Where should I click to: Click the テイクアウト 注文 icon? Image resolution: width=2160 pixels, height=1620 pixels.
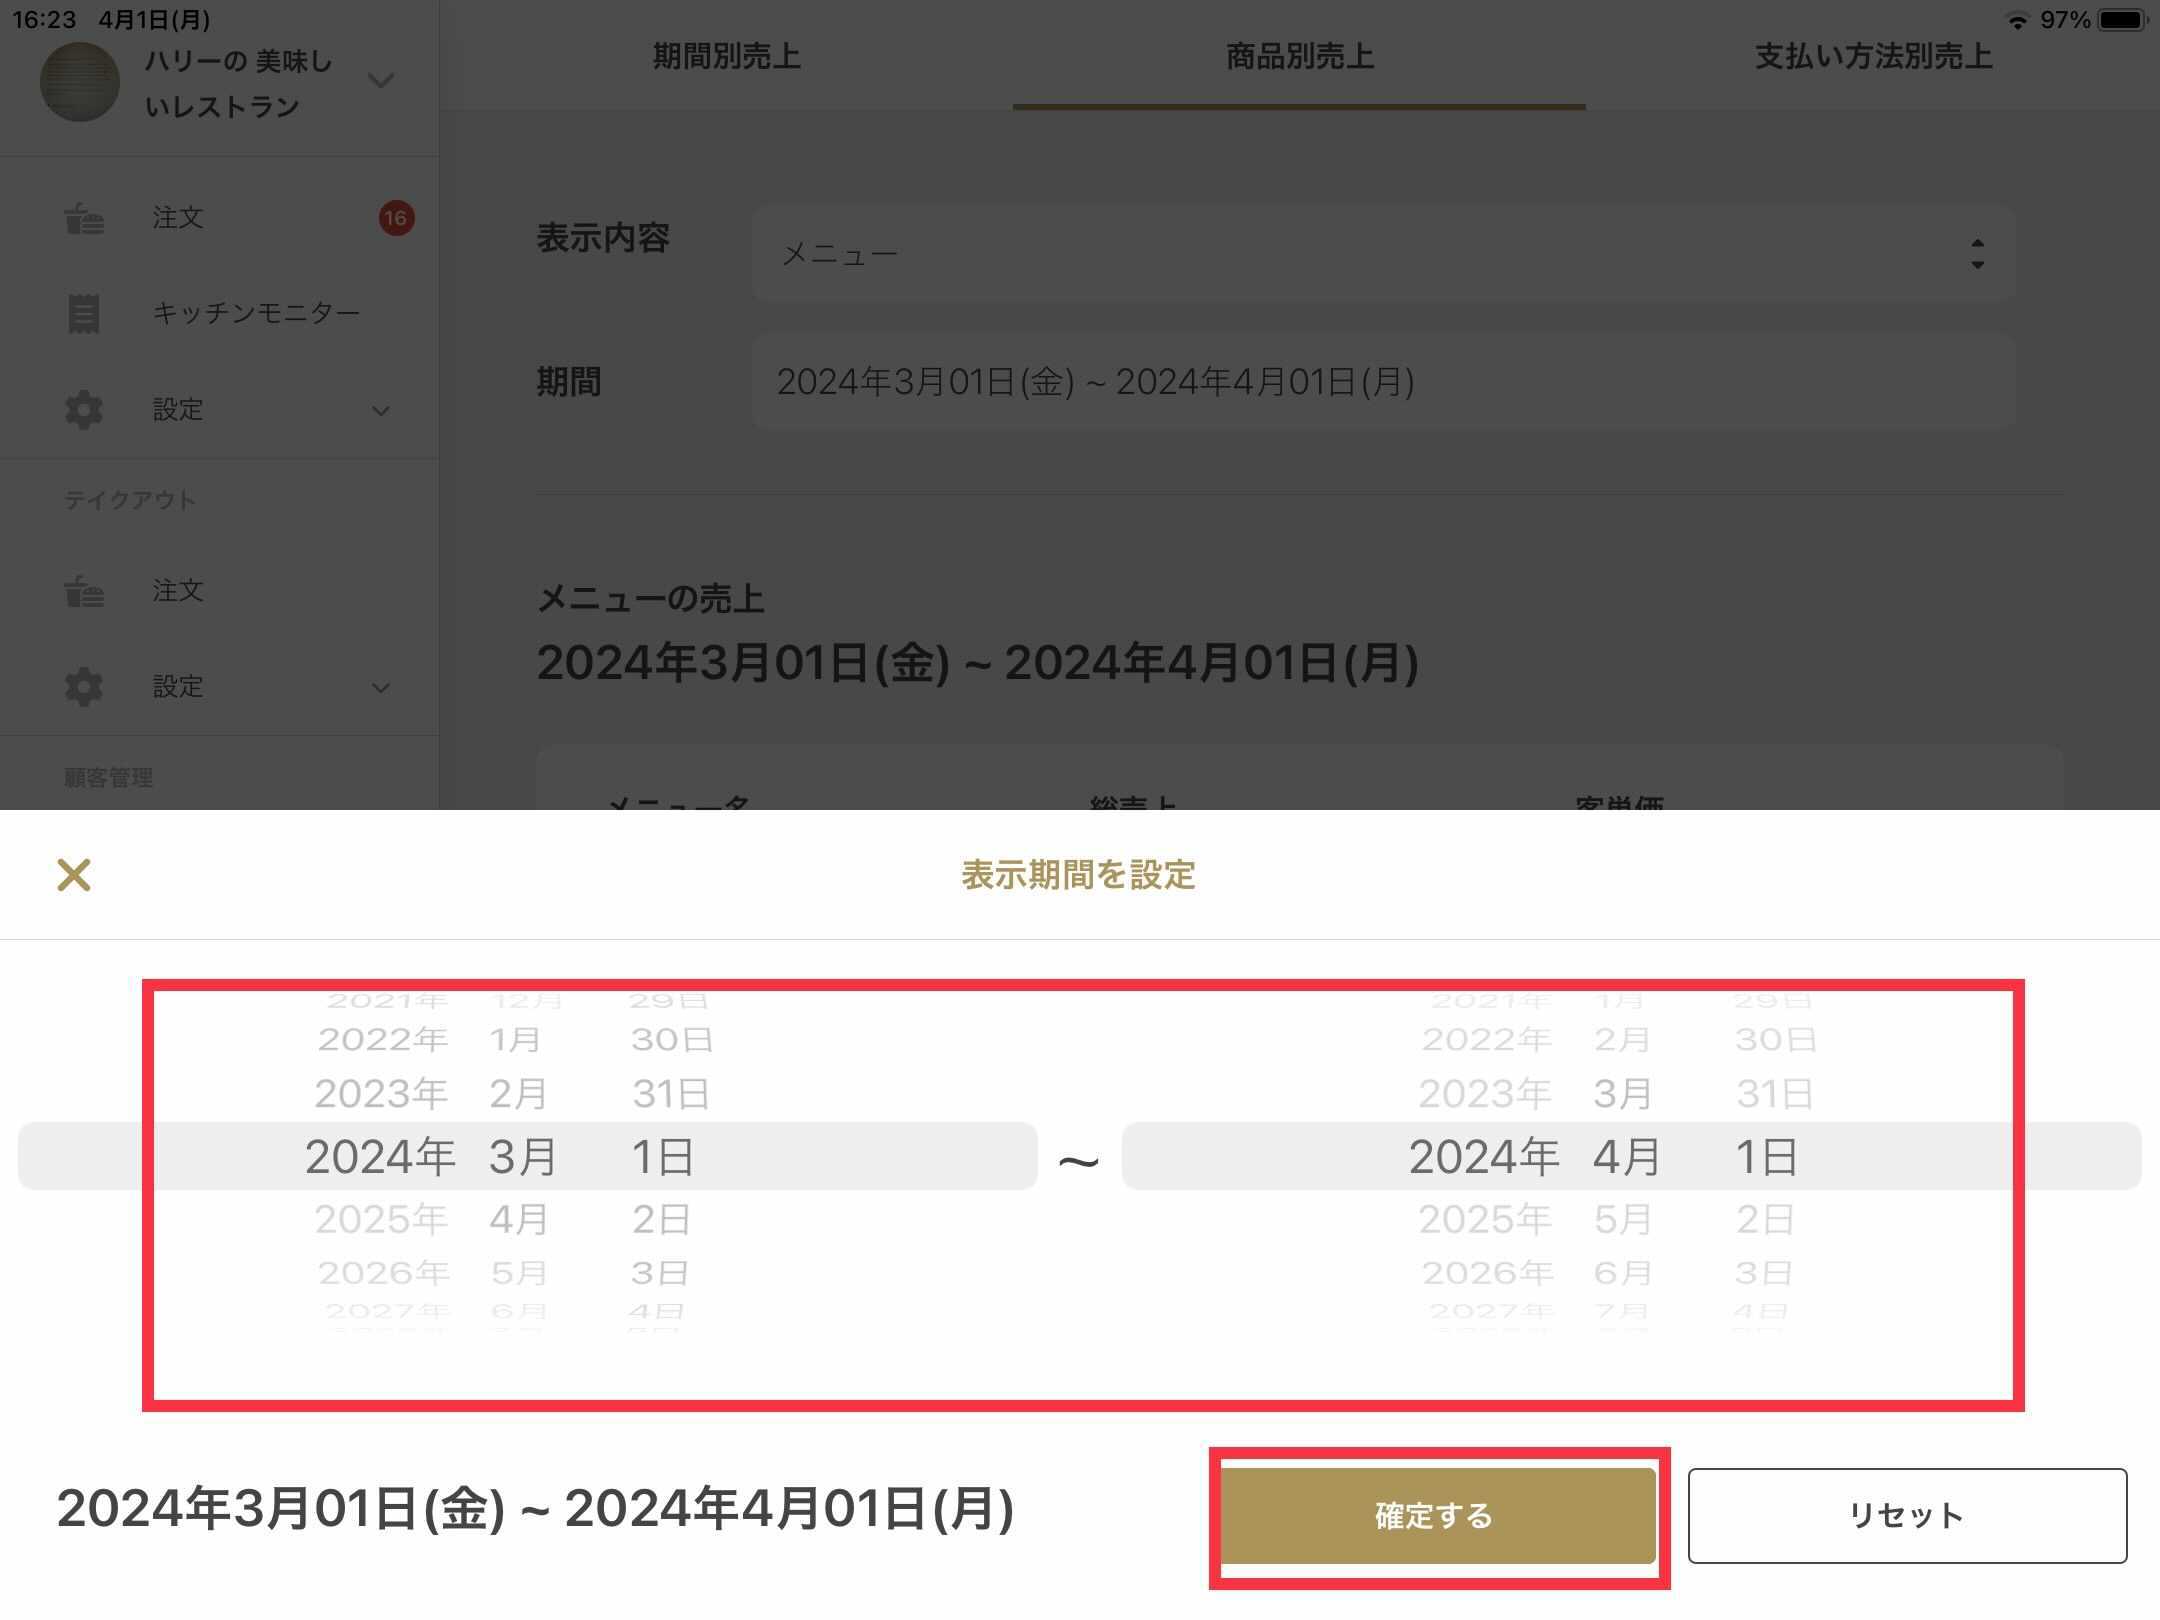[x=84, y=591]
